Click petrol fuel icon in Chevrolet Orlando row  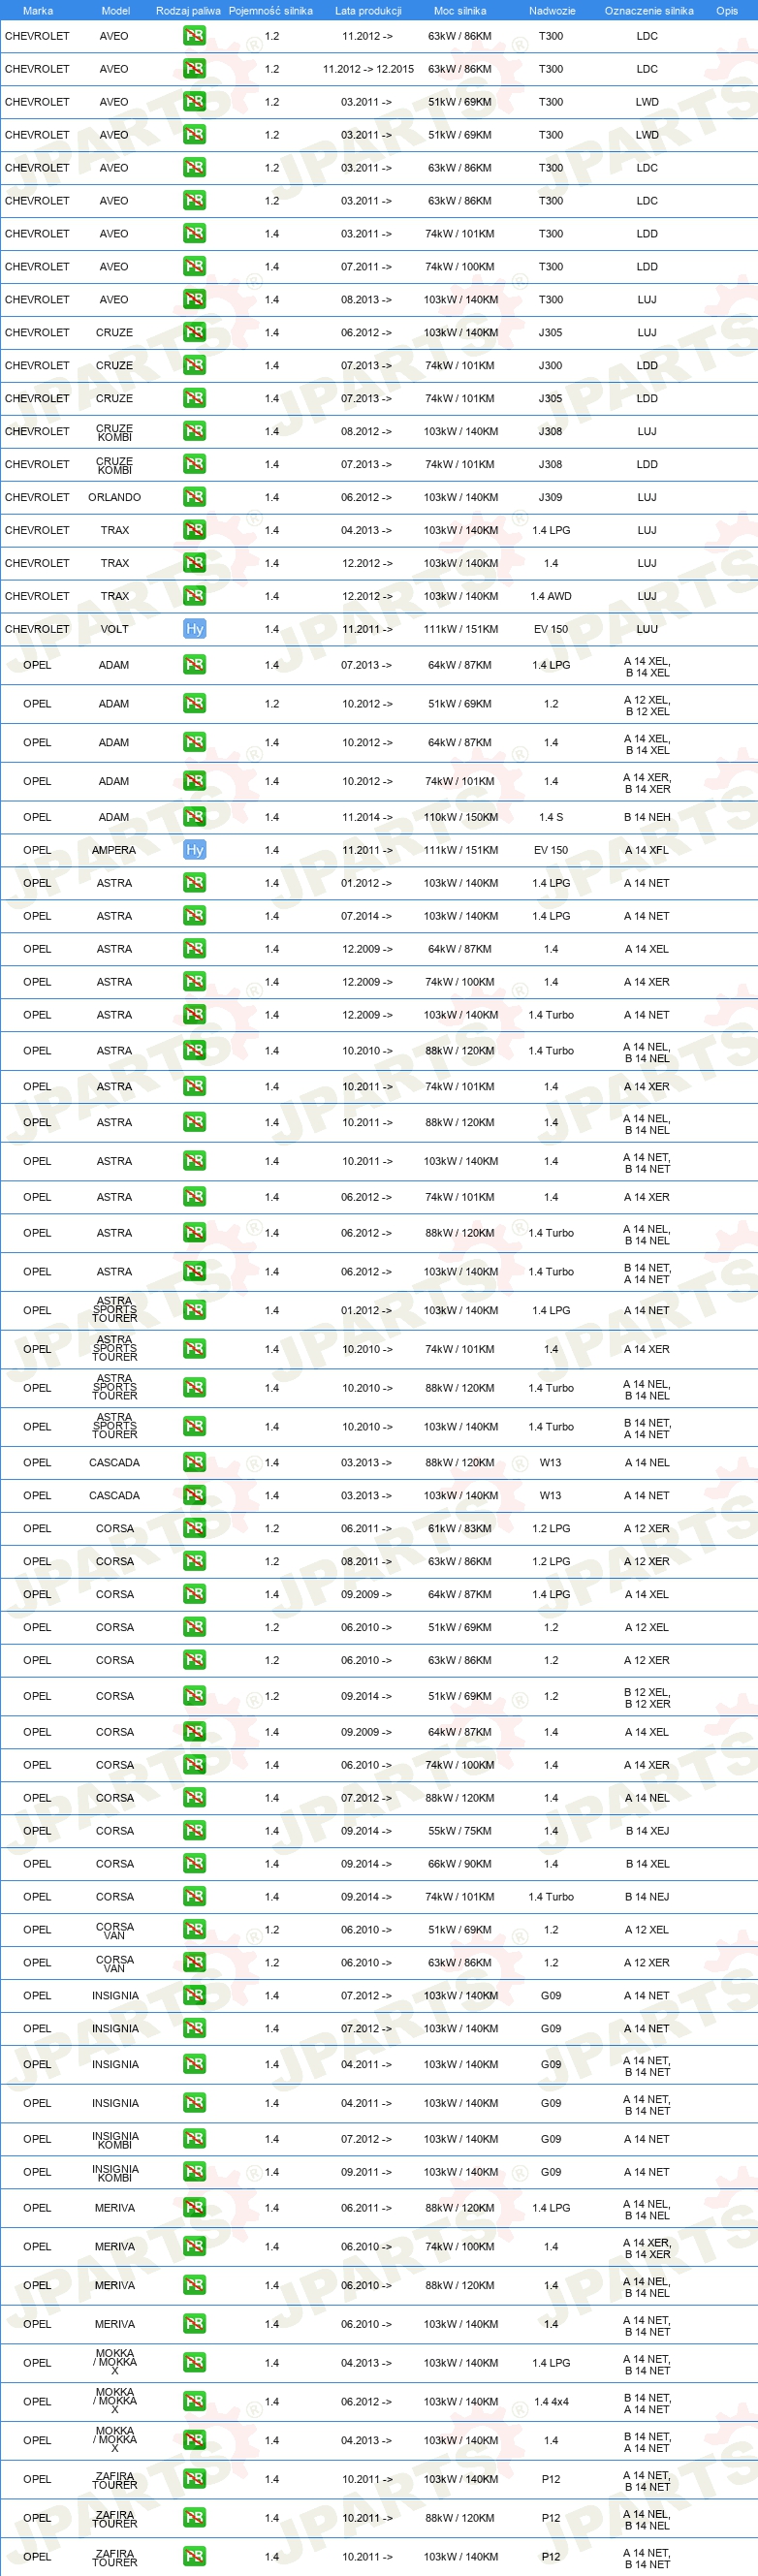(194, 497)
